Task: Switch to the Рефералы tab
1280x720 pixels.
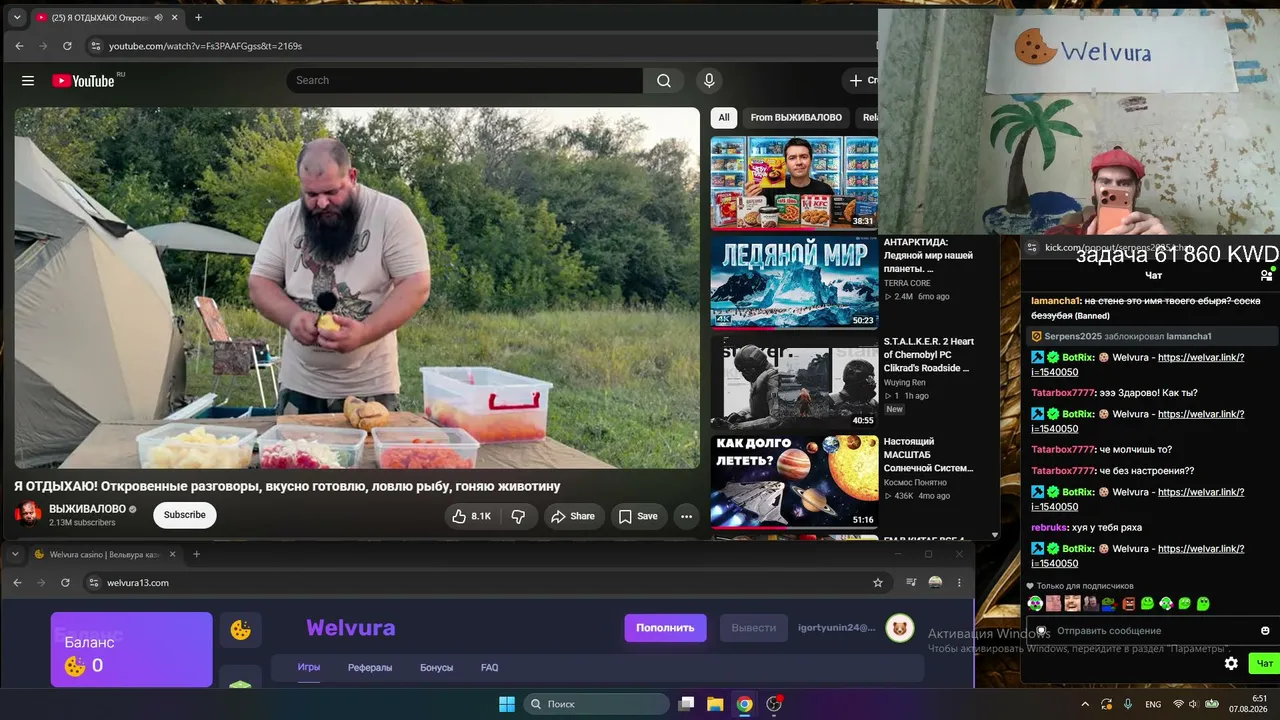Action: (x=370, y=668)
